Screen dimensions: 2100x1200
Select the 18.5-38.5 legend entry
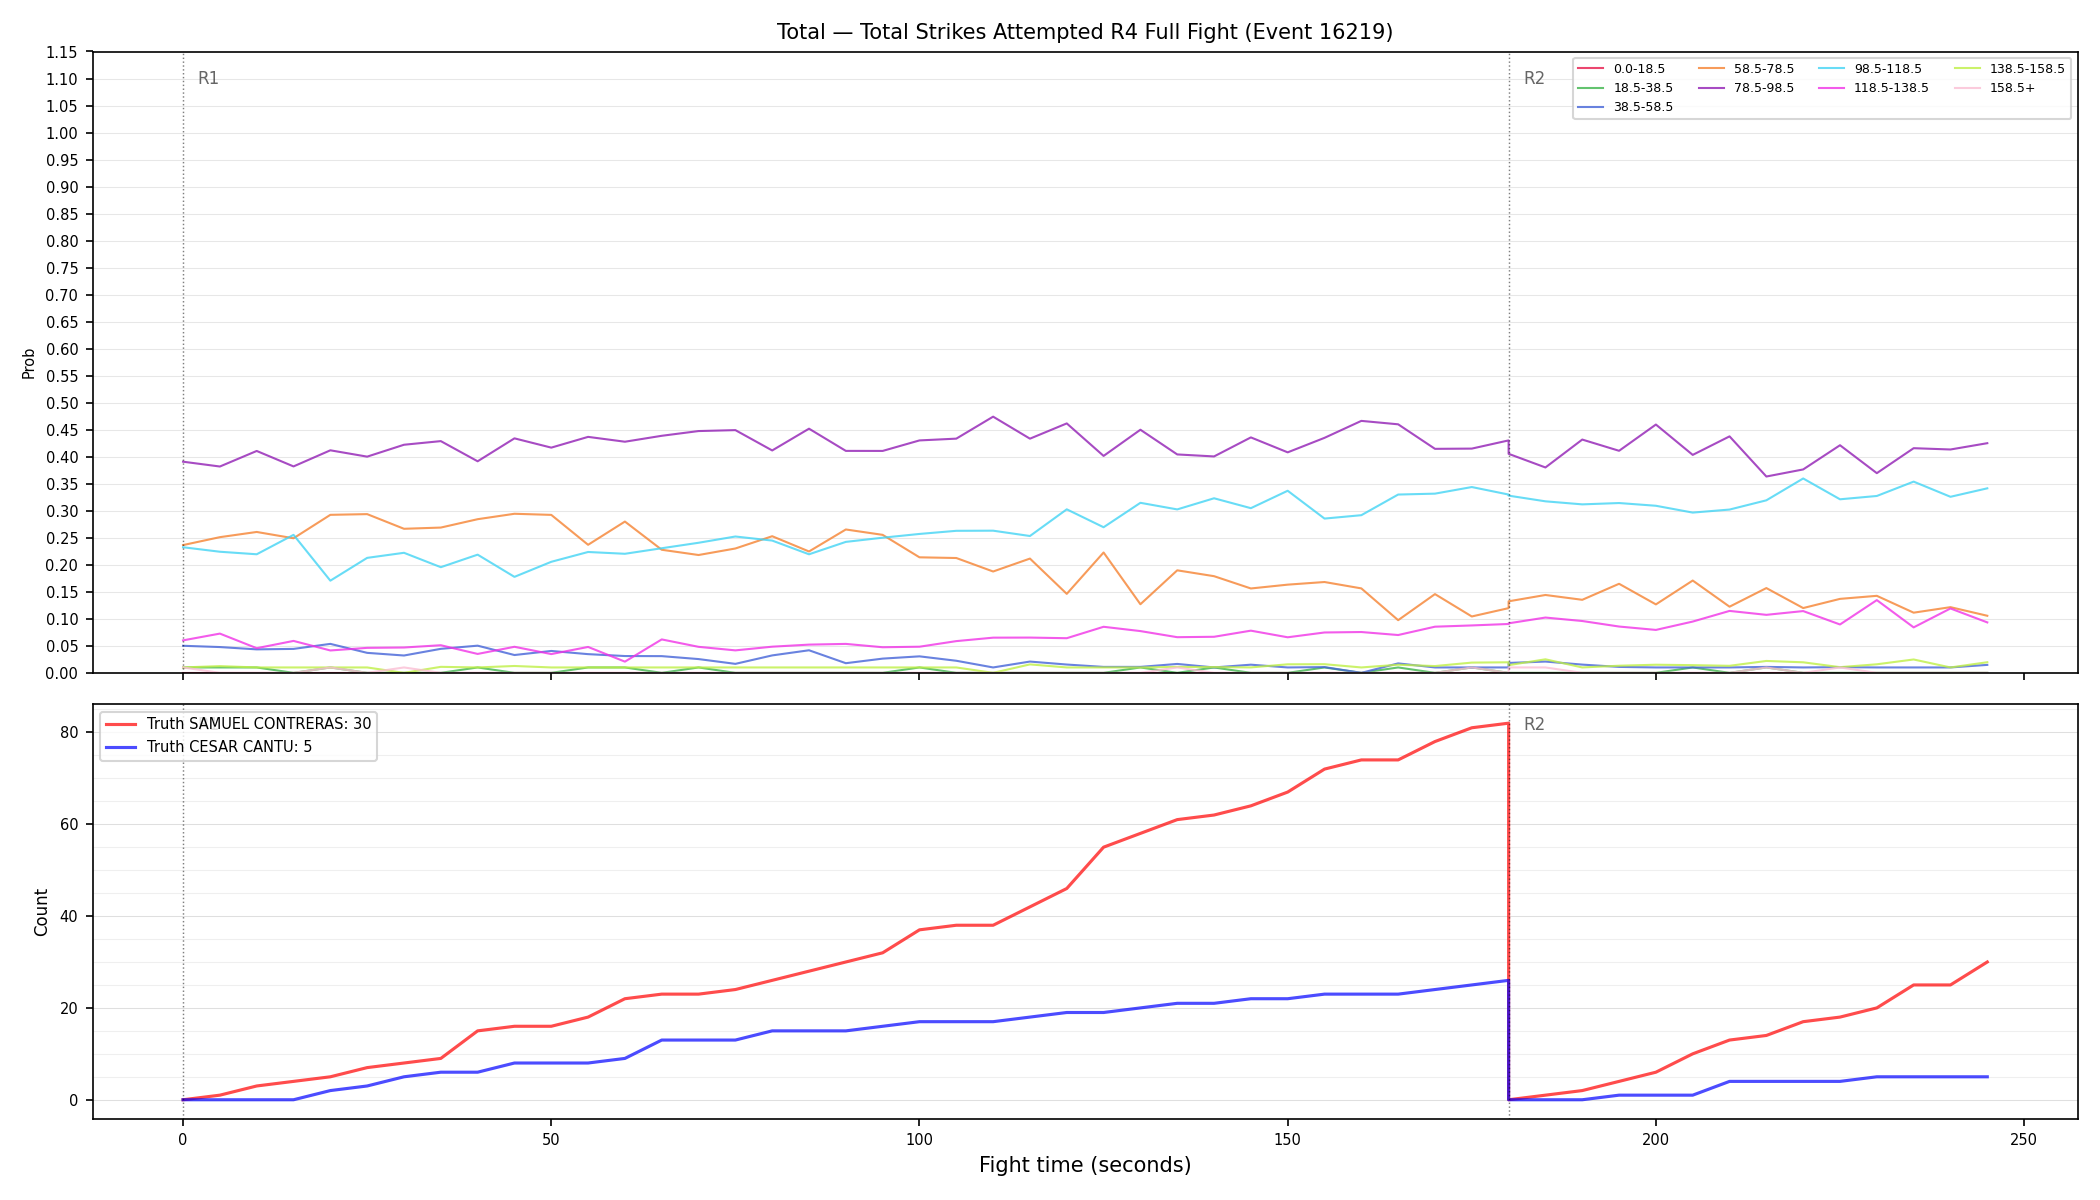coord(1625,88)
